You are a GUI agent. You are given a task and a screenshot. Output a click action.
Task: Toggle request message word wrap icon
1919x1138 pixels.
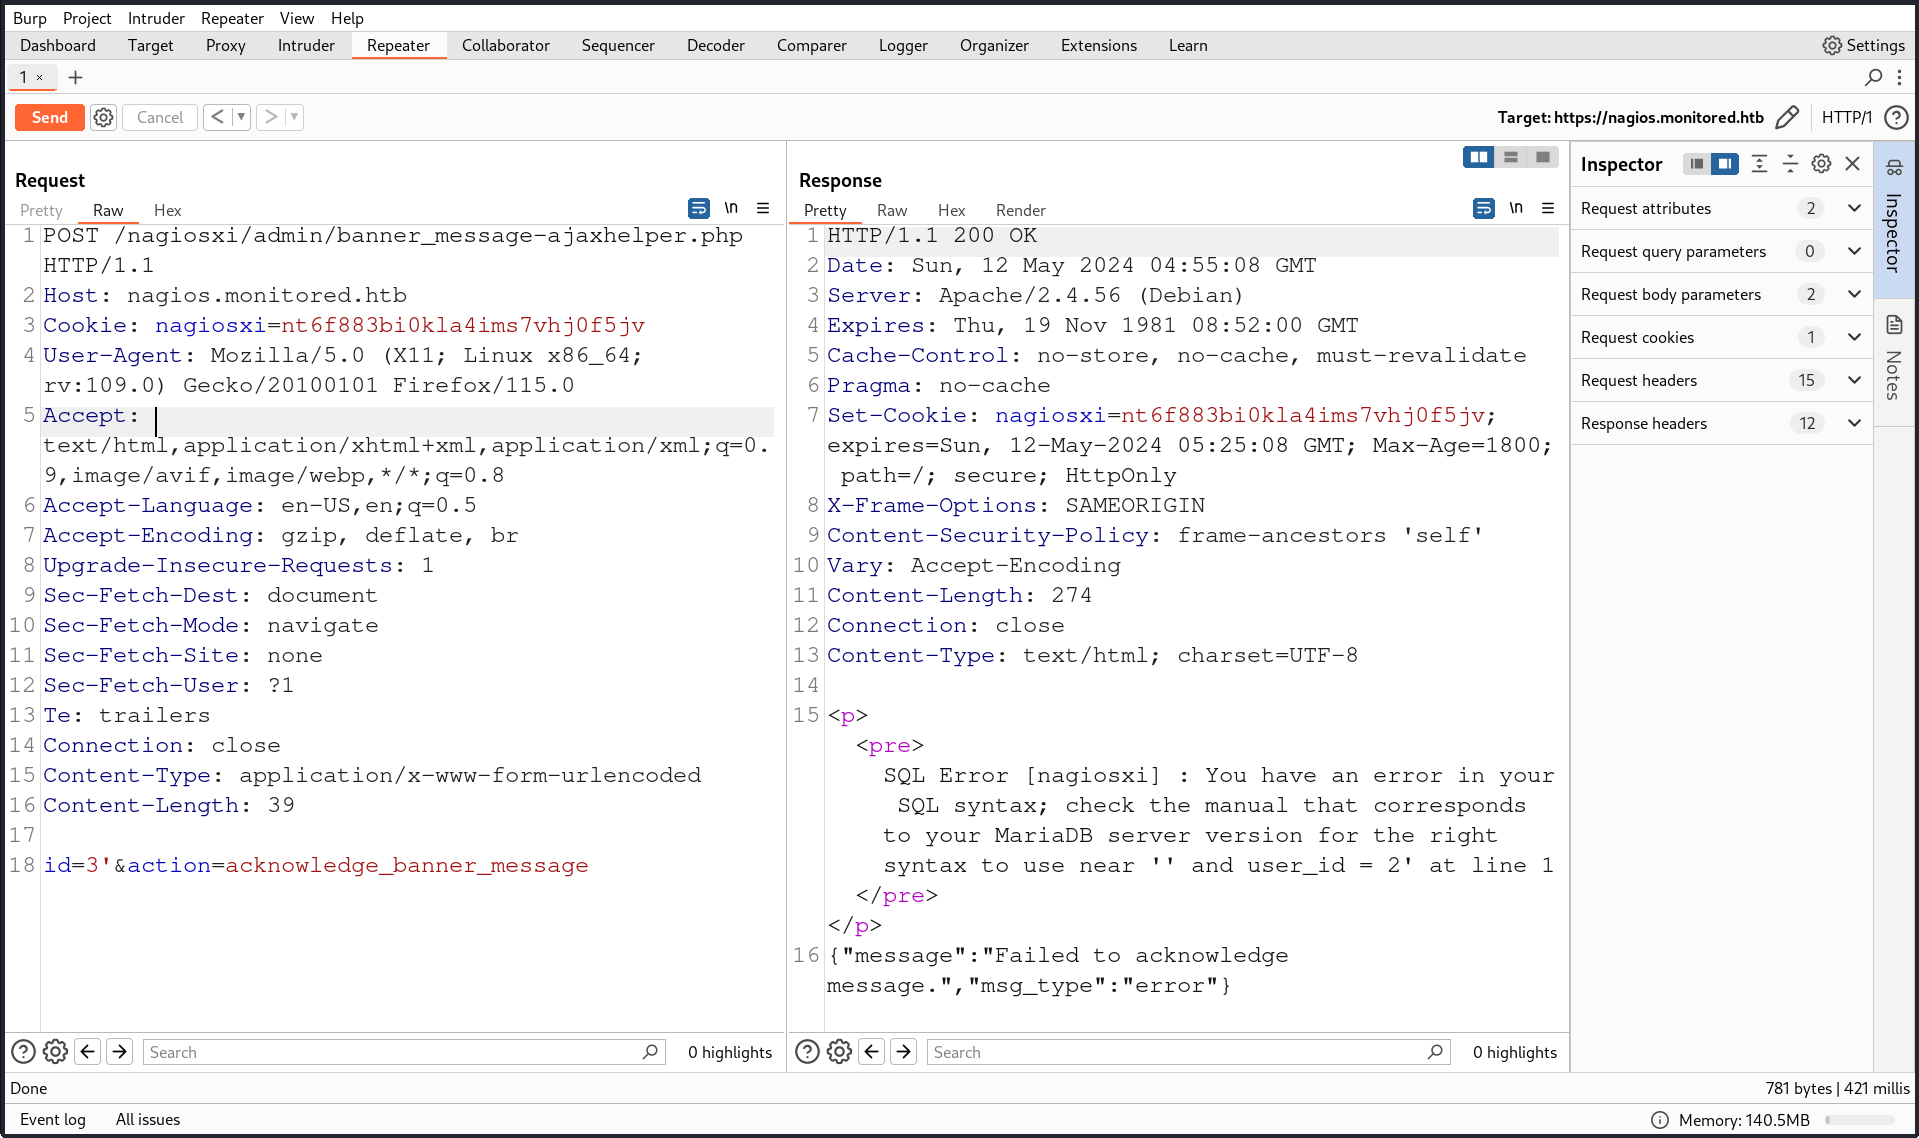pos(699,208)
